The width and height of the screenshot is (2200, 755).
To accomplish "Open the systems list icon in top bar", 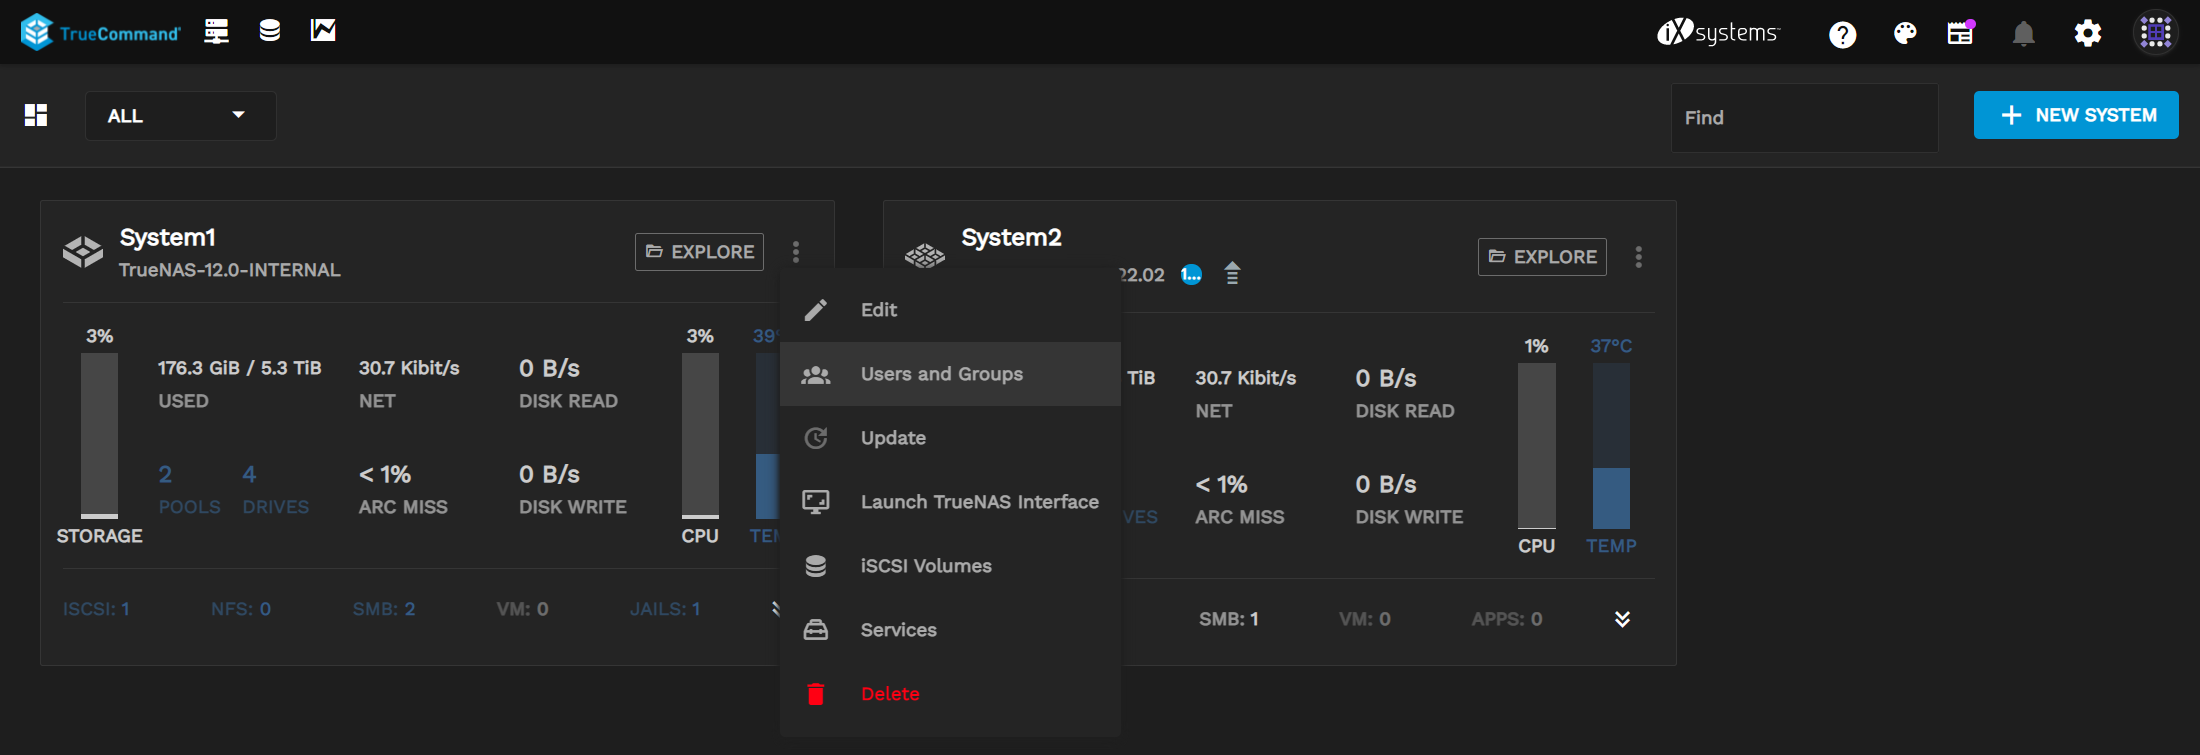I will pyautogui.click(x=216, y=32).
